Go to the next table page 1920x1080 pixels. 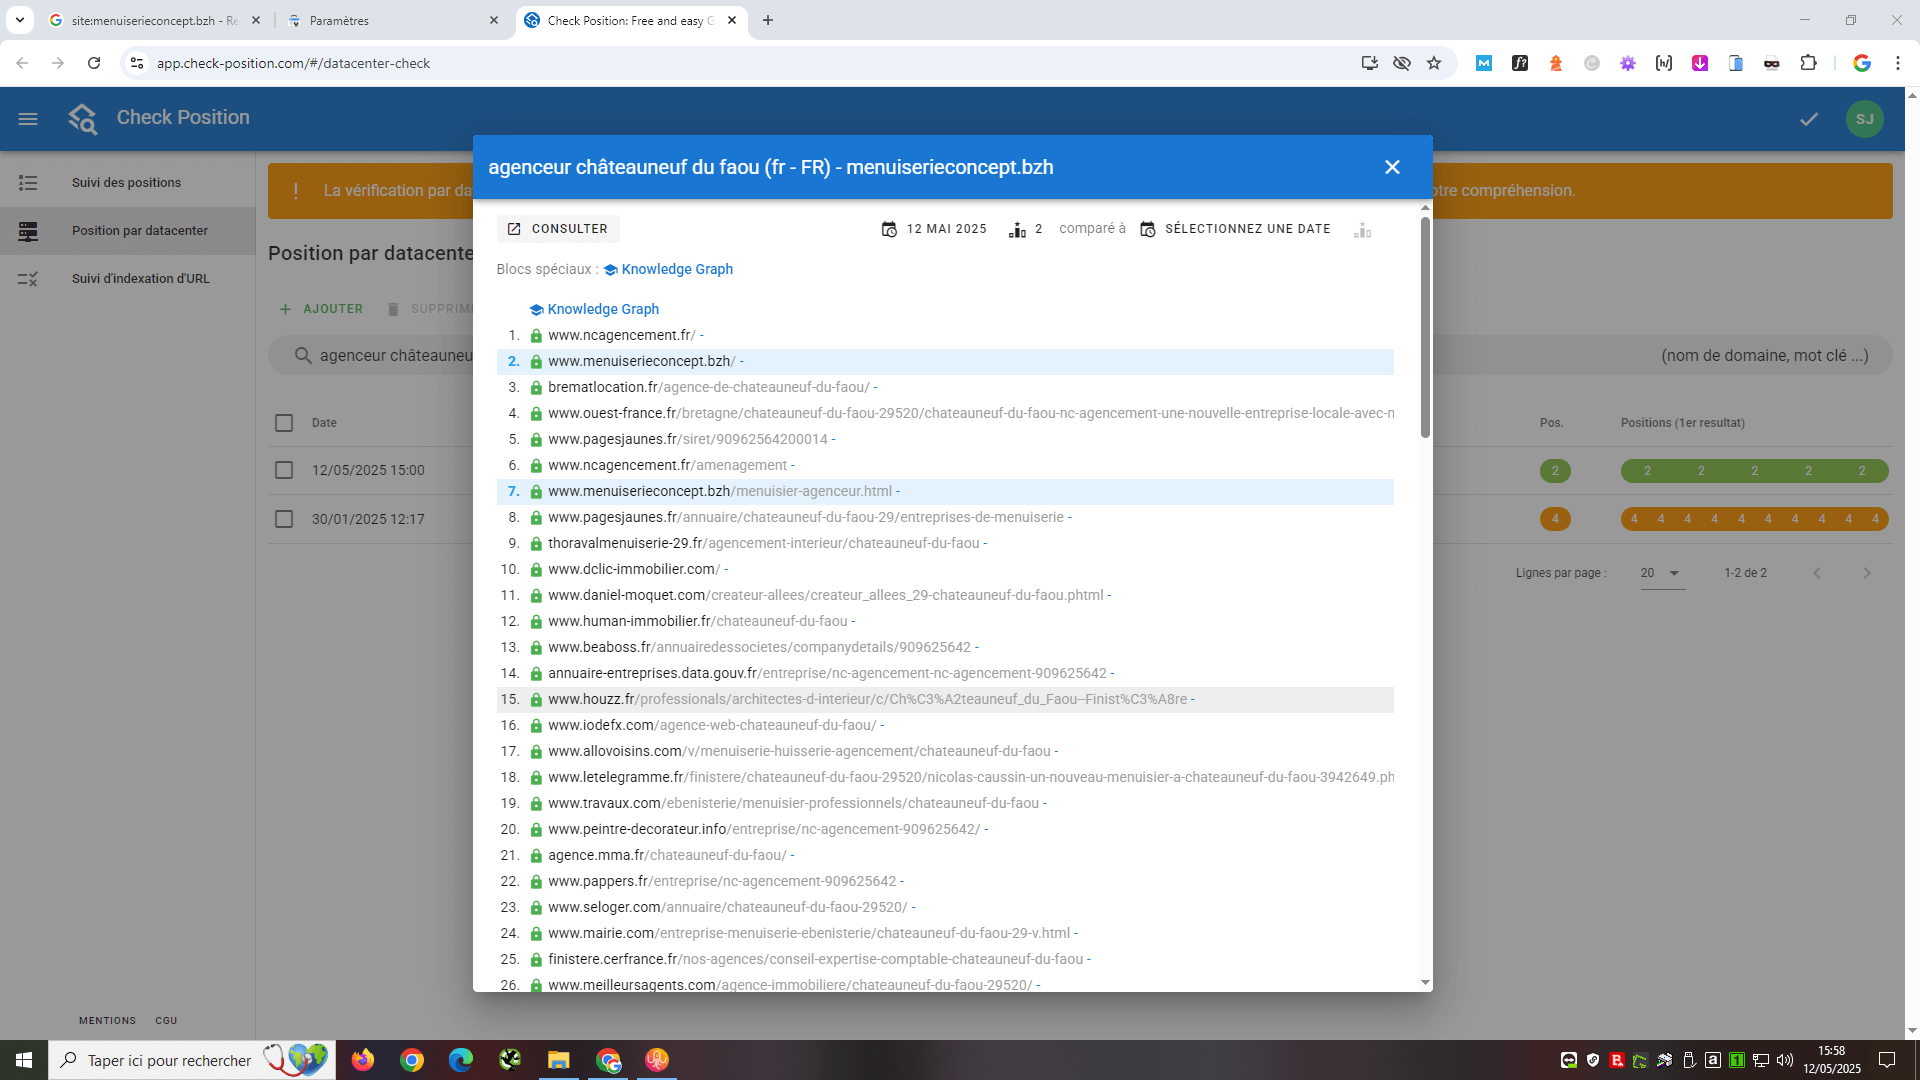click(x=1866, y=573)
